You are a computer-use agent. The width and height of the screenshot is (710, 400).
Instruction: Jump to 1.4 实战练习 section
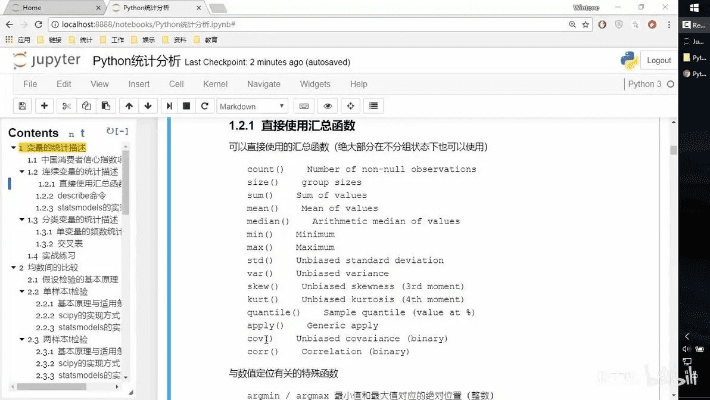[x=51, y=255]
